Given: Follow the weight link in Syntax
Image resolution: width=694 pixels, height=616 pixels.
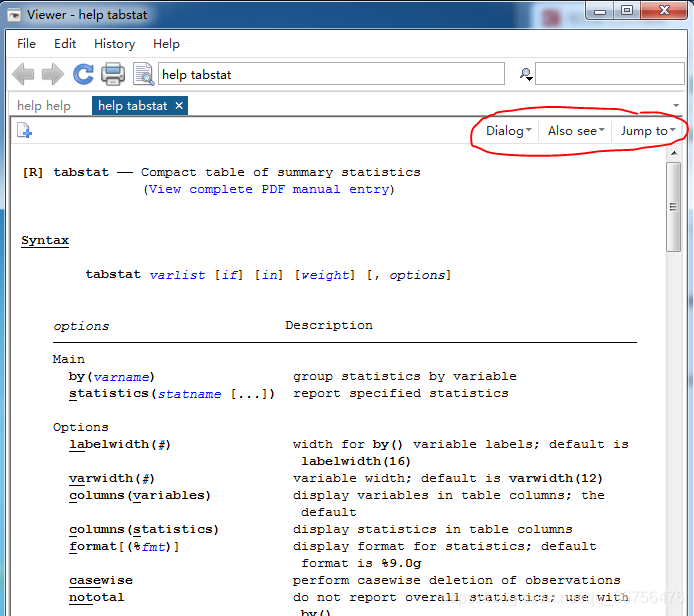Looking at the screenshot, I should pos(325,275).
